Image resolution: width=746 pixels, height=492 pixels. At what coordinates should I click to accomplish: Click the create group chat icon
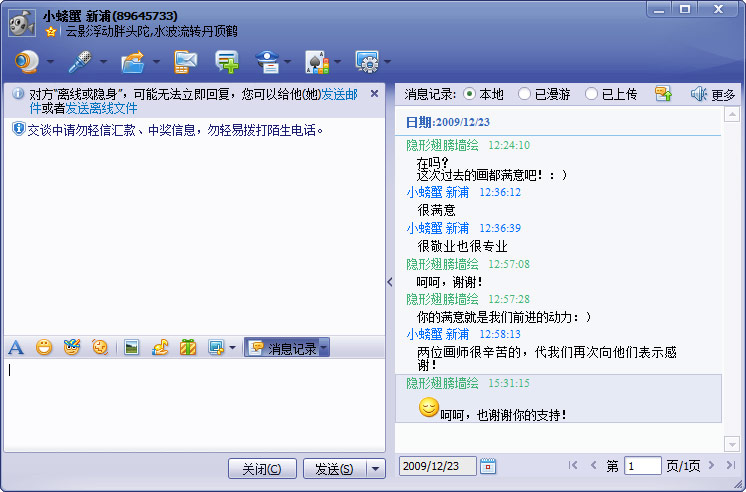[227, 62]
